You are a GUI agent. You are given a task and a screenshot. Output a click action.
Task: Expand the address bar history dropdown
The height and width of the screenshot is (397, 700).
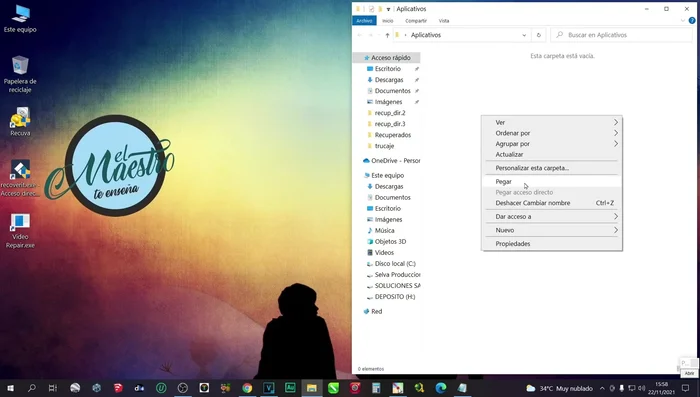(524, 35)
